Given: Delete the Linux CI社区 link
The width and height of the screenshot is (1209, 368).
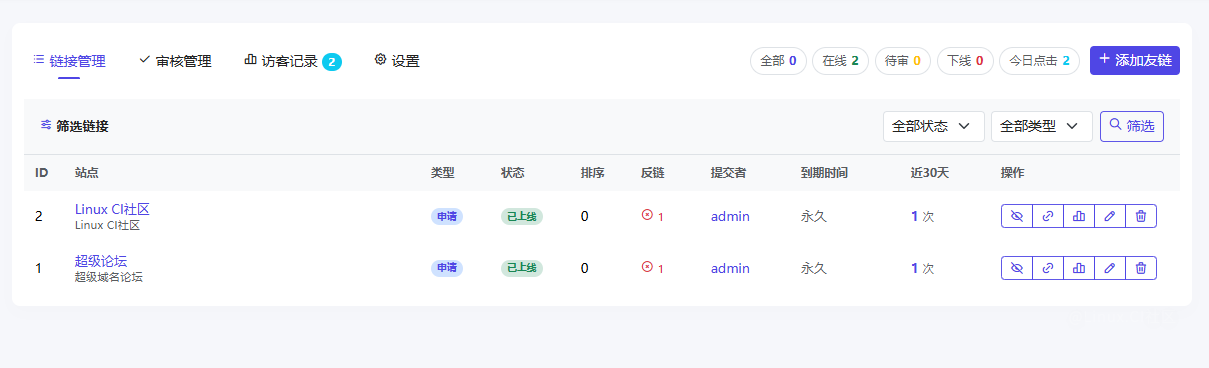Looking at the screenshot, I should (x=1141, y=216).
